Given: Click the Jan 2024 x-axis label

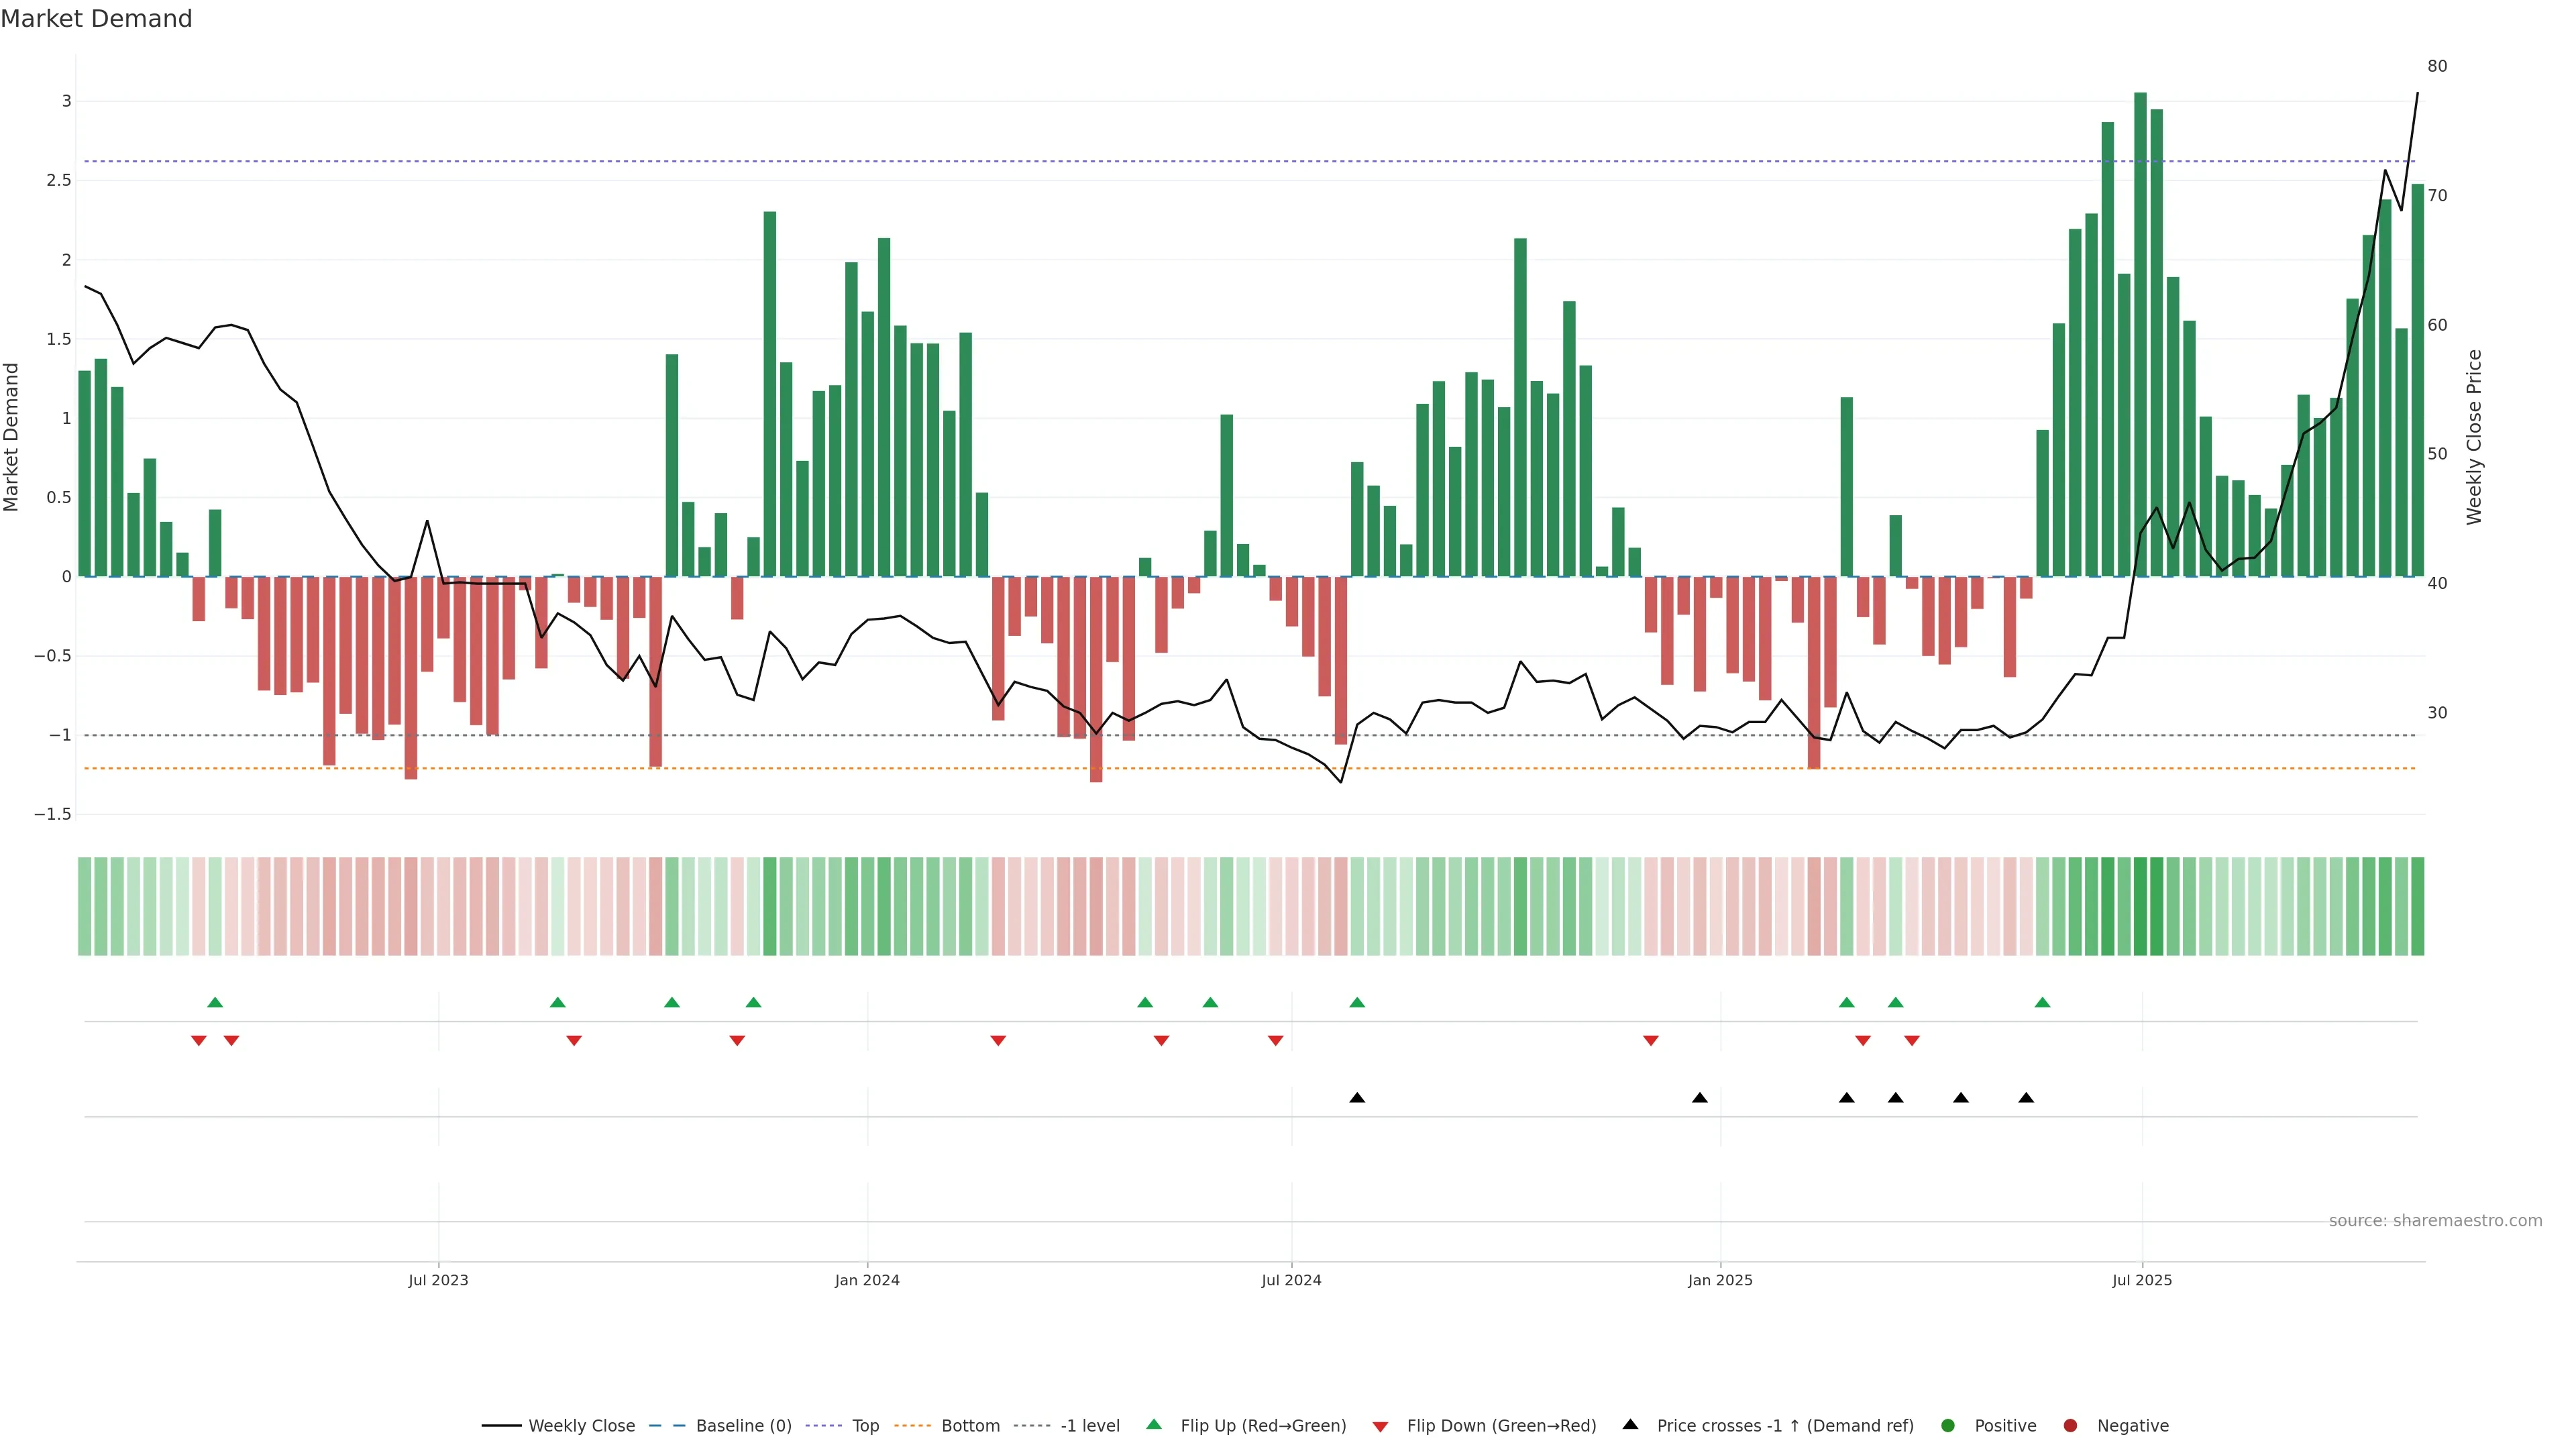Looking at the screenshot, I should coord(867,1281).
